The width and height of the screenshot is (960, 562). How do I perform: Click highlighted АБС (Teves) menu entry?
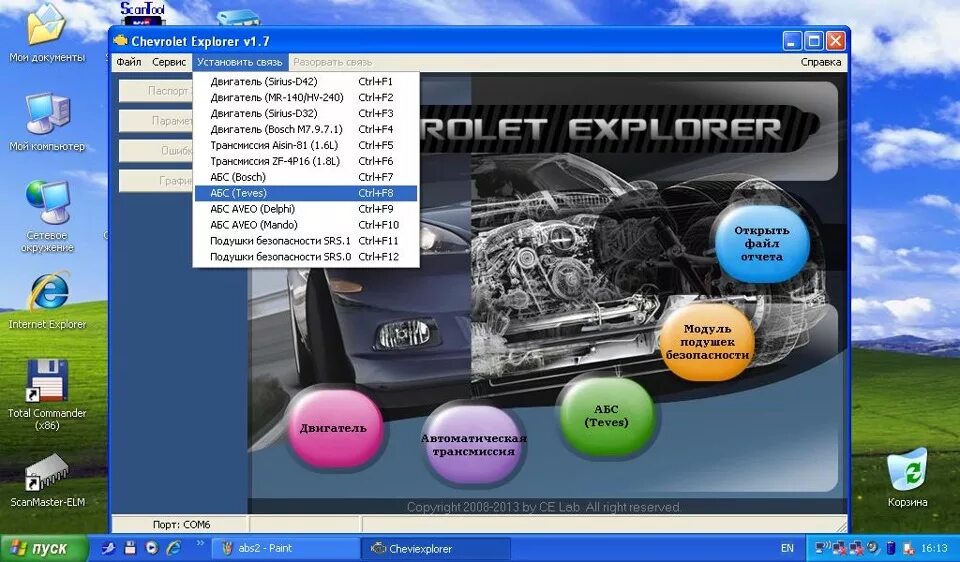click(x=306, y=193)
